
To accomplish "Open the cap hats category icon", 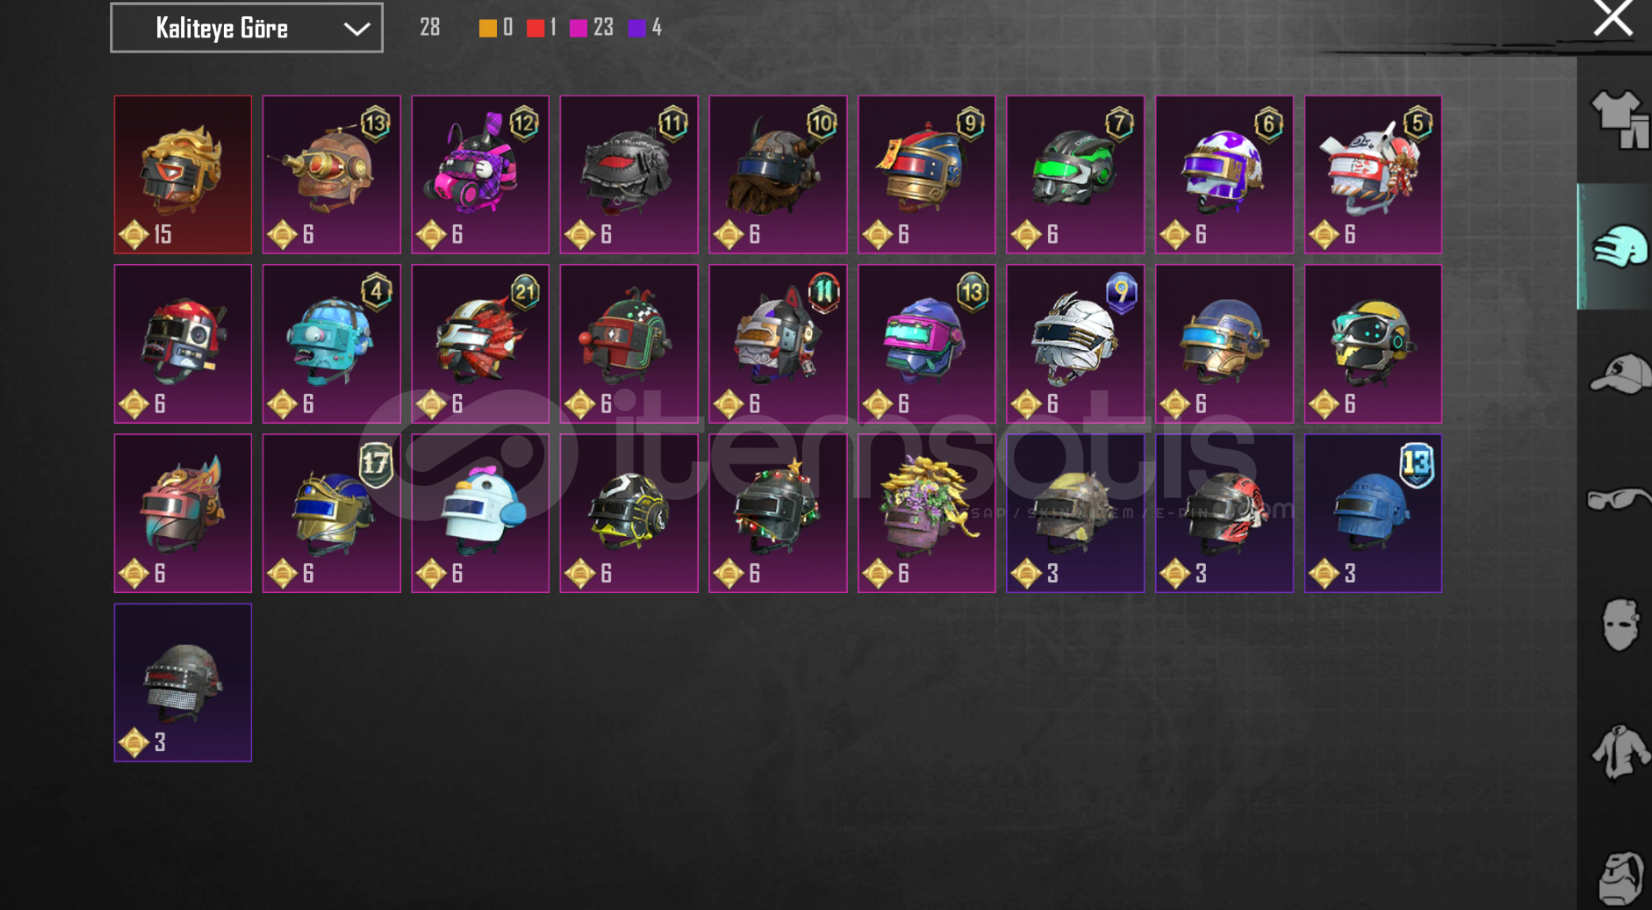I will click(x=1618, y=373).
